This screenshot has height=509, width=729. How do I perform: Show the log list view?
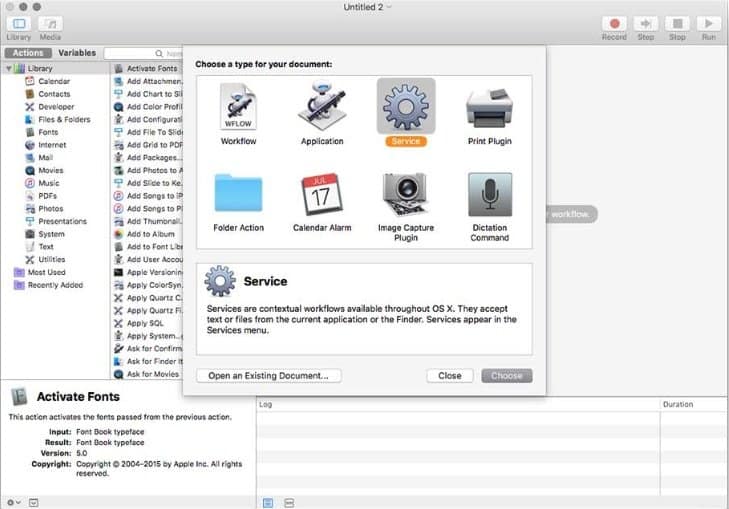(268, 503)
